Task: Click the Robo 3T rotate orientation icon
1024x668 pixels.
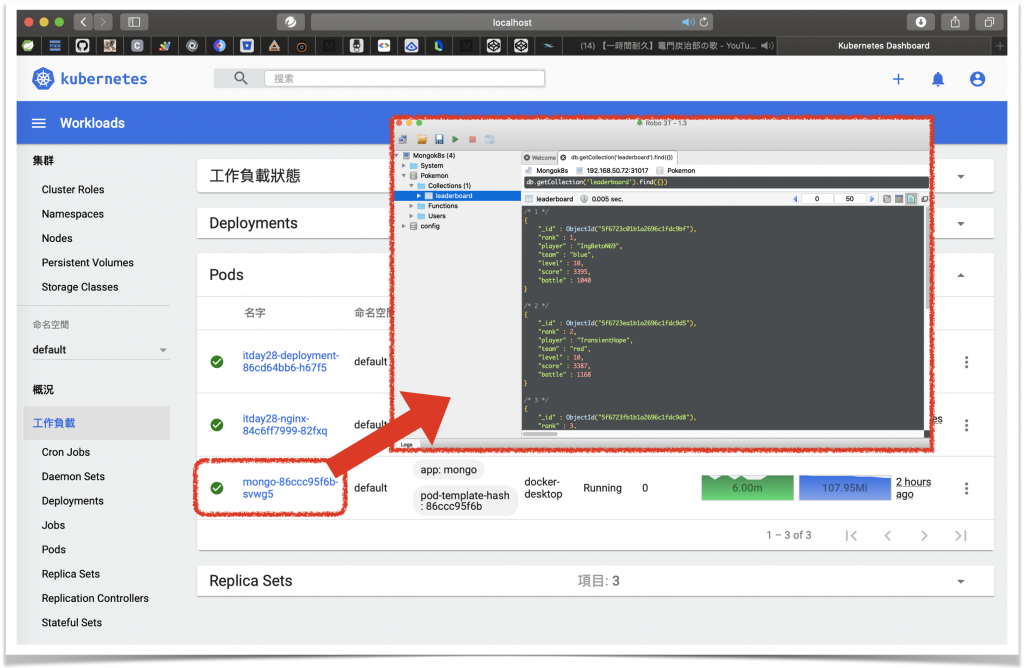Action: coord(490,139)
